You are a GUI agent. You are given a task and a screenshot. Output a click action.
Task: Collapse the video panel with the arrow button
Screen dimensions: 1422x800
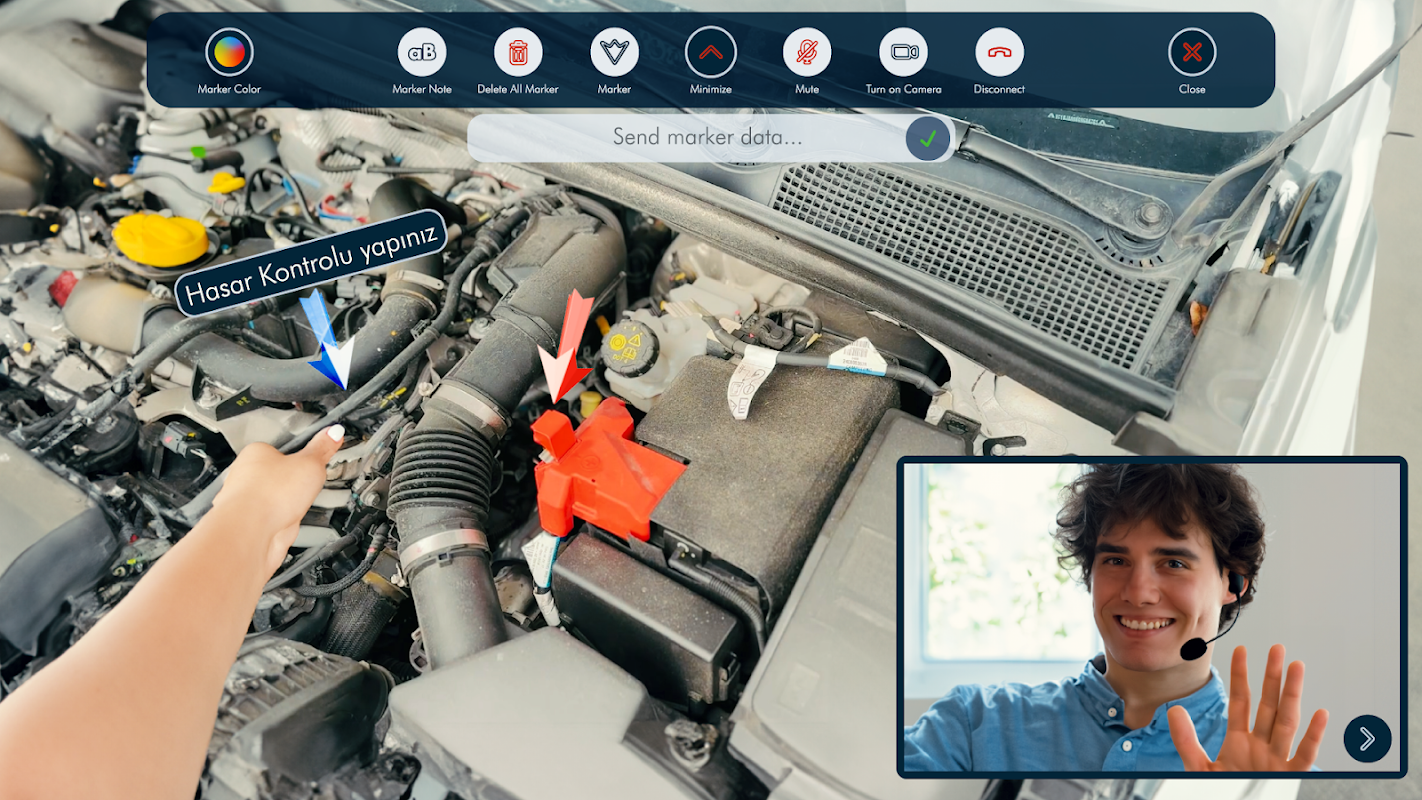[1367, 739]
